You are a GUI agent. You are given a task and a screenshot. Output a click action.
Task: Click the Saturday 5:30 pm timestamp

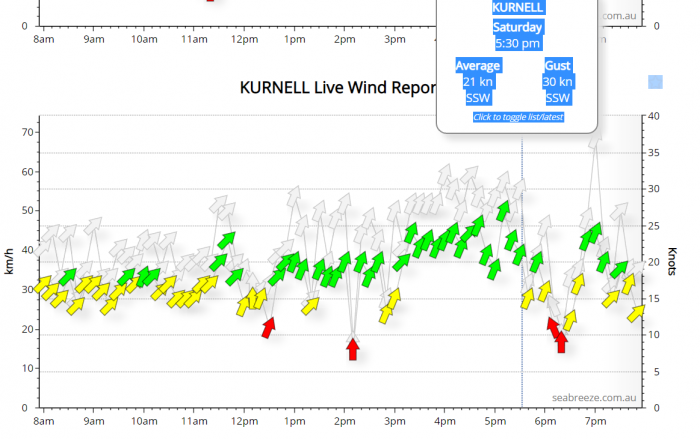coord(518,35)
